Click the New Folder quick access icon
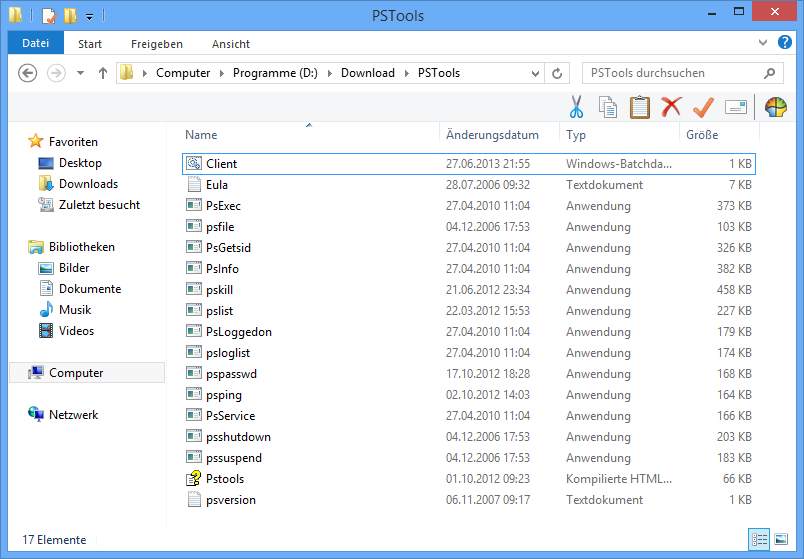This screenshot has height=559, width=804. click(x=70, y=15)
